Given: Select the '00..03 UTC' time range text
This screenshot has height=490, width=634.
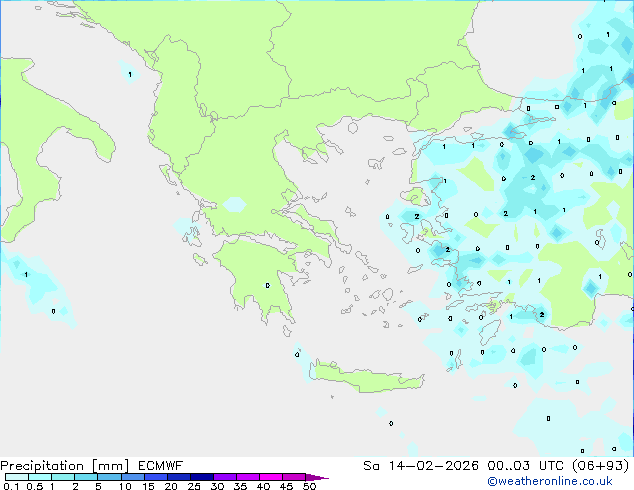Looking at the screenshot, I should [525, 466].
